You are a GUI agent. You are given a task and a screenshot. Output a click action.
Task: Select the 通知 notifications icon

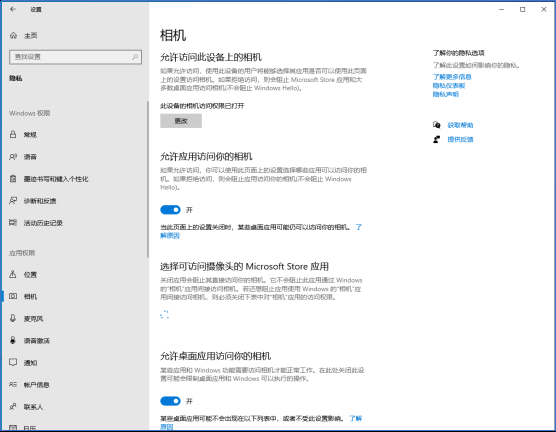click(x=13, y=362)
